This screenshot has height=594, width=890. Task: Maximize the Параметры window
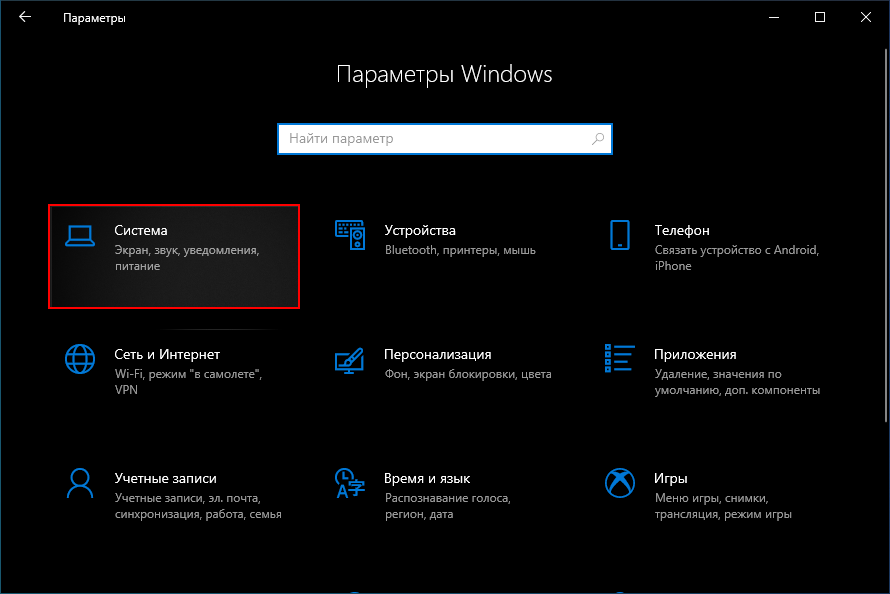pyautogui.click(x=820, y=17)
